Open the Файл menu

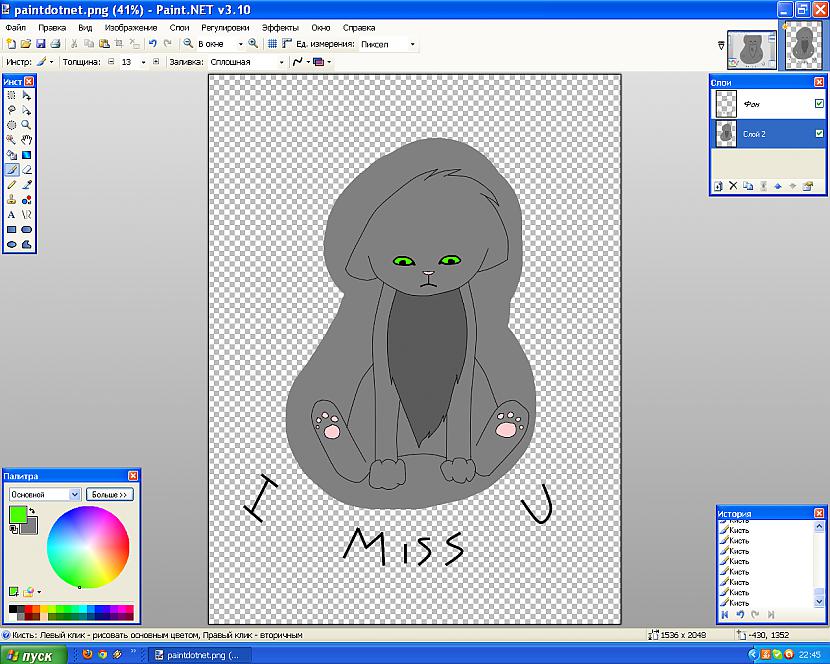(15, 28)
